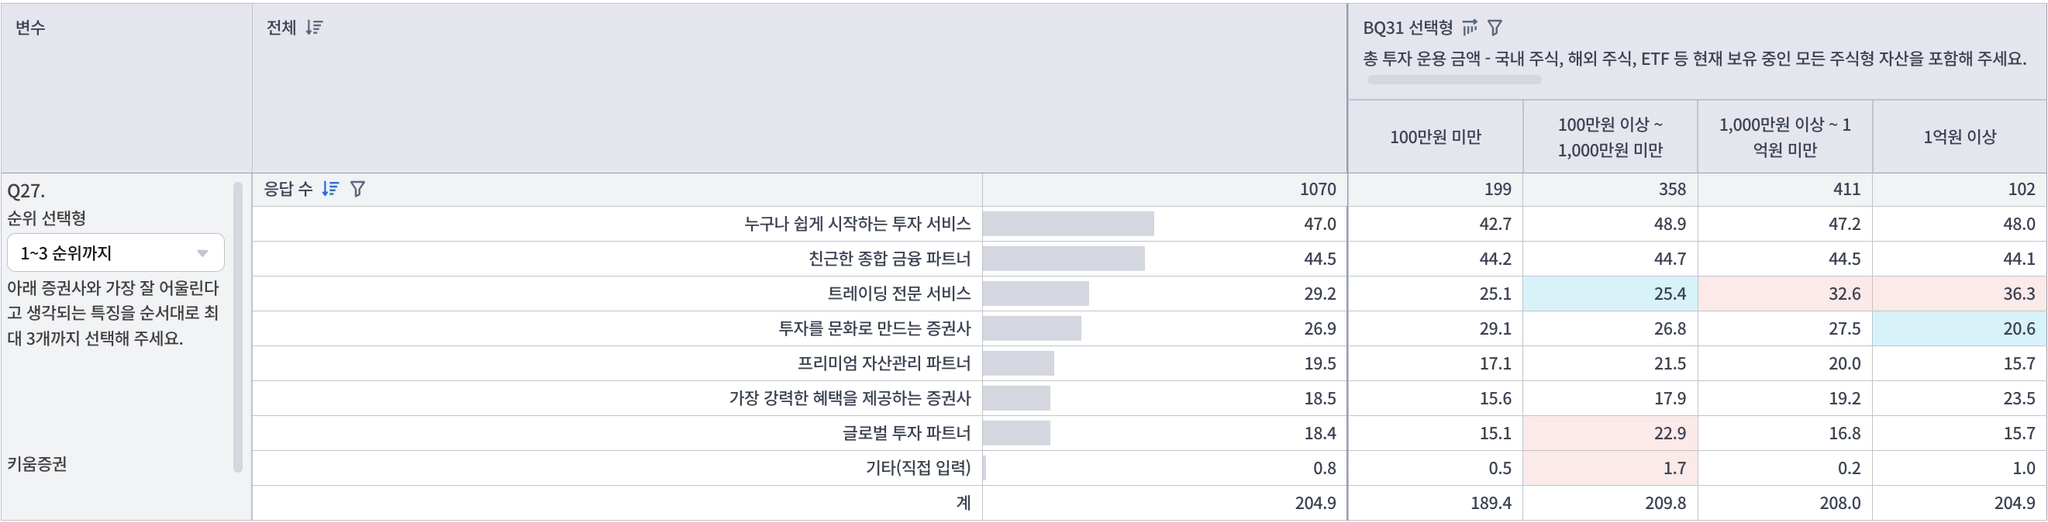Click the 기타(직접 입력) row label
2048x522 pixels.
click(917, 468)
